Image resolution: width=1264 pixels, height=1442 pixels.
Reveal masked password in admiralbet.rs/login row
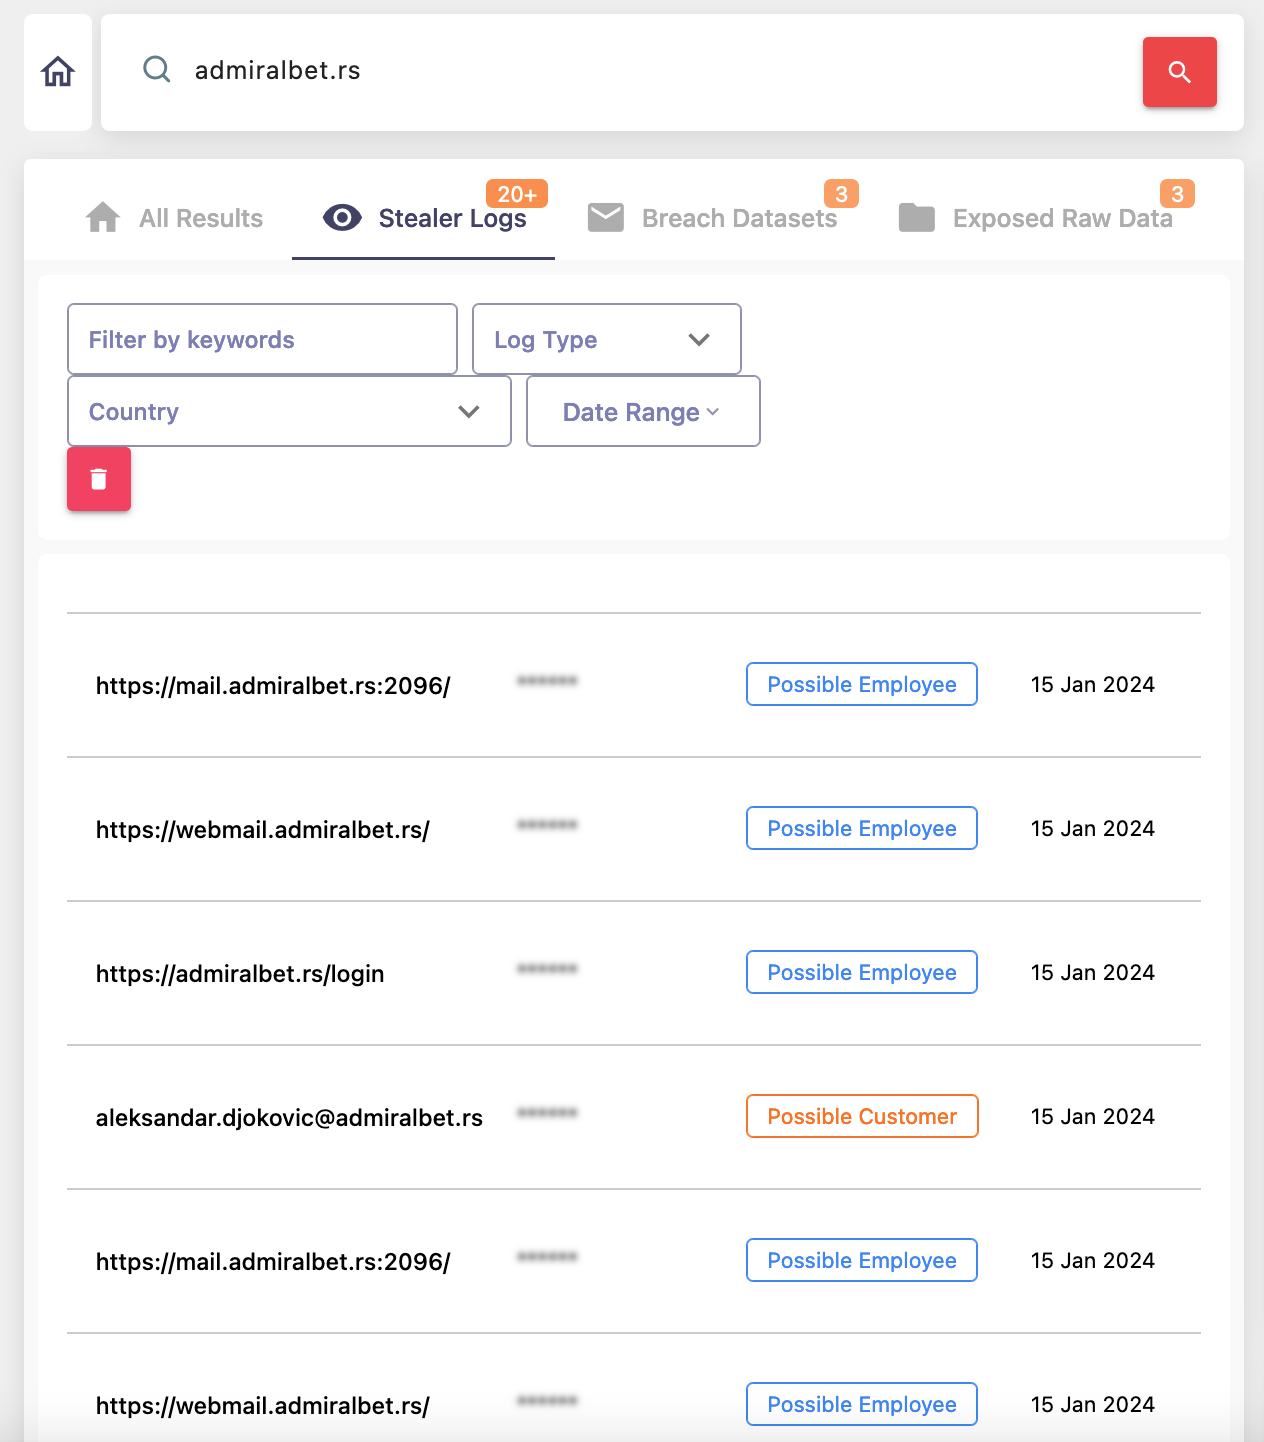click(x=547, y=968)
